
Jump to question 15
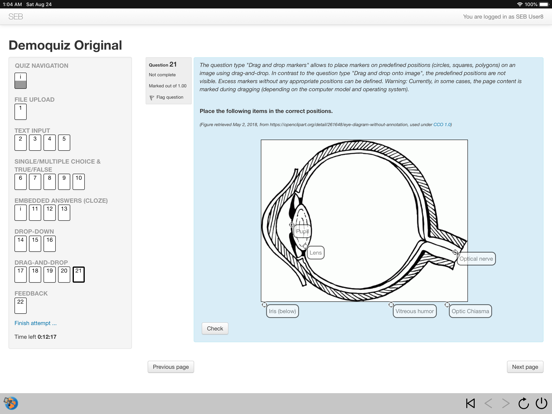(35, 244)
